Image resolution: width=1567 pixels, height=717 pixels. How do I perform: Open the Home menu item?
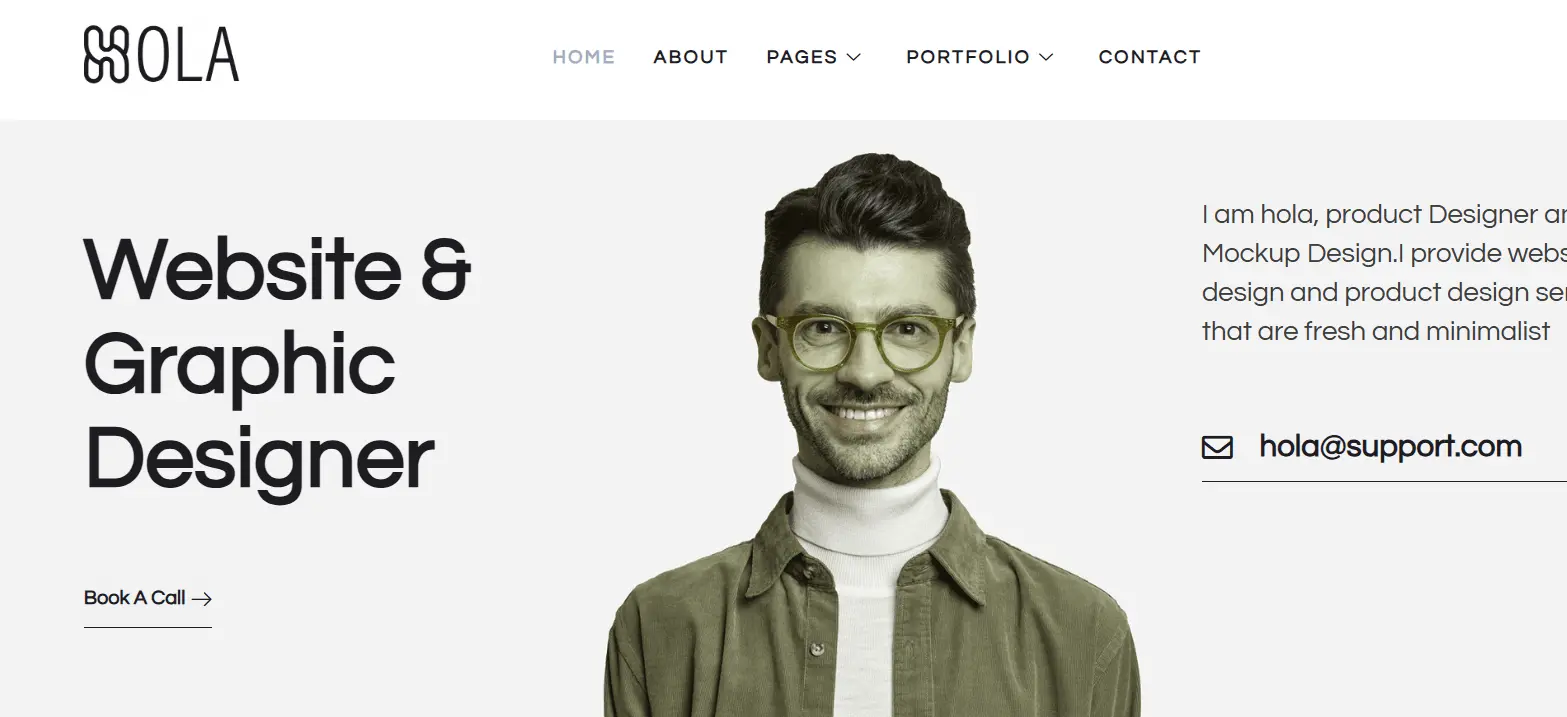pyautogui.click(x=584, y=57)
